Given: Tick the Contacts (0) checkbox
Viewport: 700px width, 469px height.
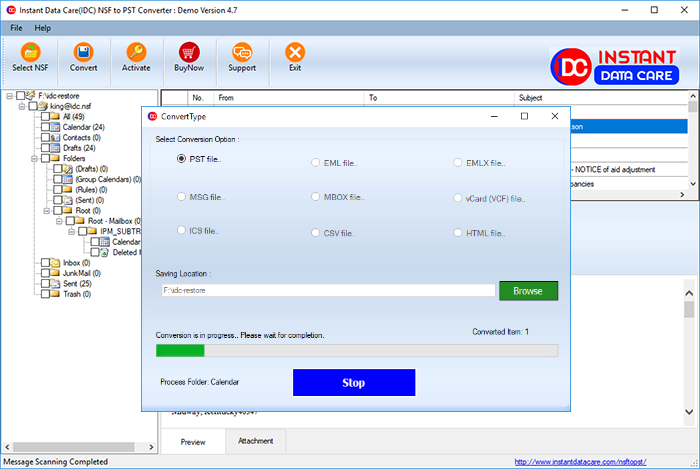Looking at the screenshot, I should (x=44, y=137).
